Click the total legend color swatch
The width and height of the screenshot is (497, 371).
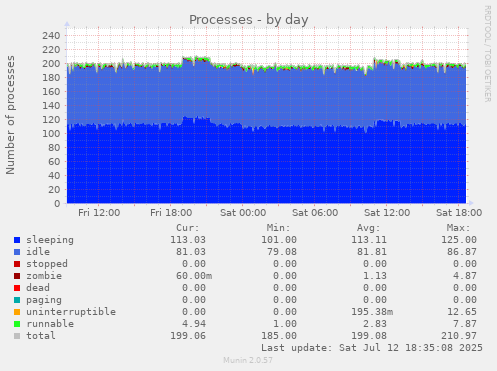point(17,336)
